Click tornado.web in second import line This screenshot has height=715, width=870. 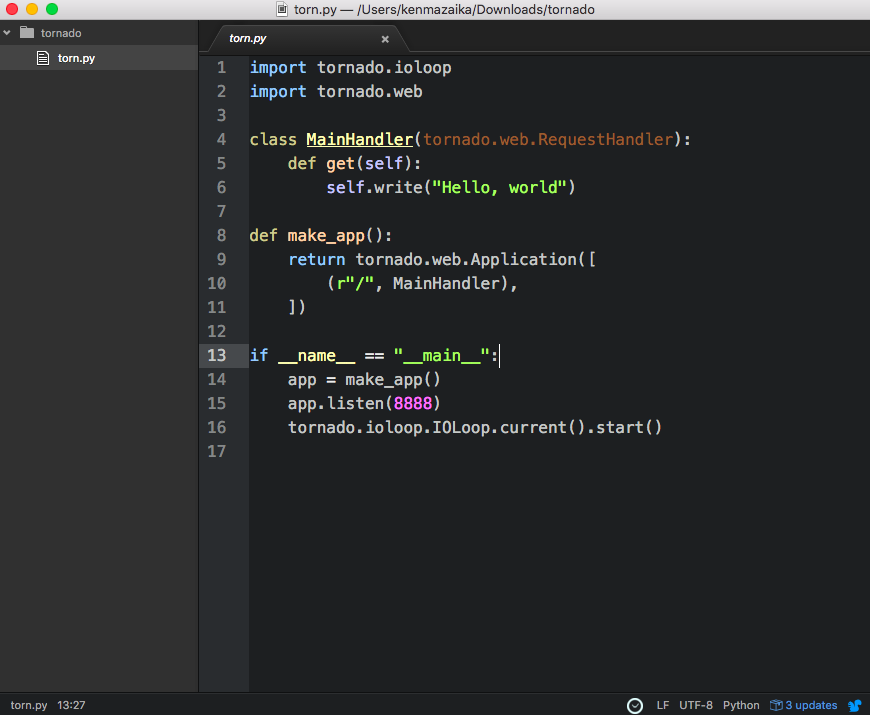pyautogui.click(x=370, y=92)
